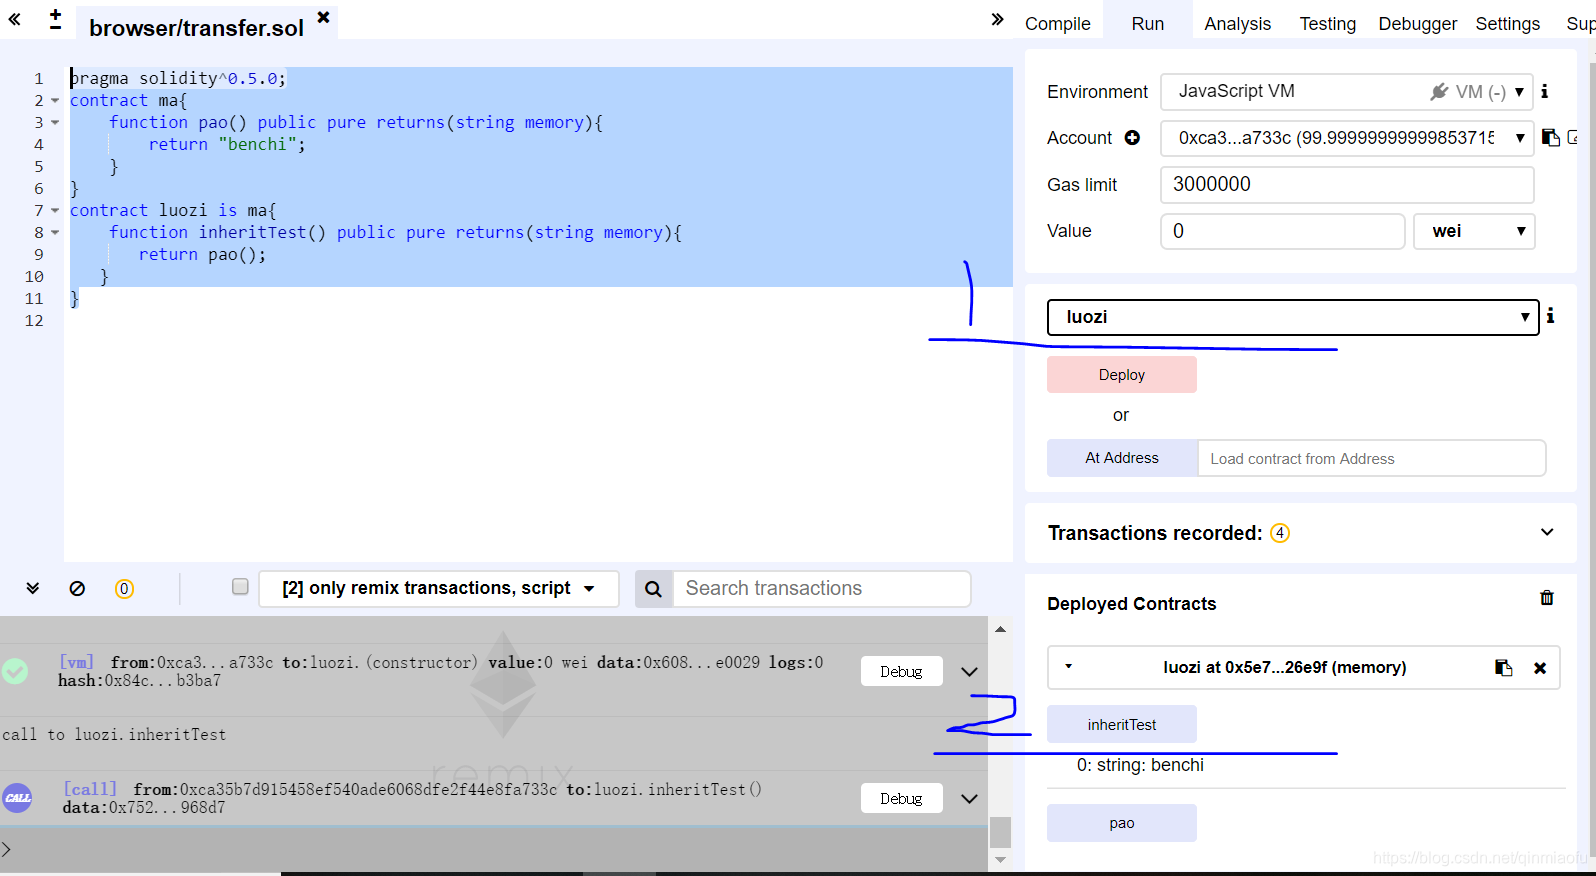Click the '0: string: benchi' output text
This screenshot has width=1596, height=876.
click(1140, 765)
